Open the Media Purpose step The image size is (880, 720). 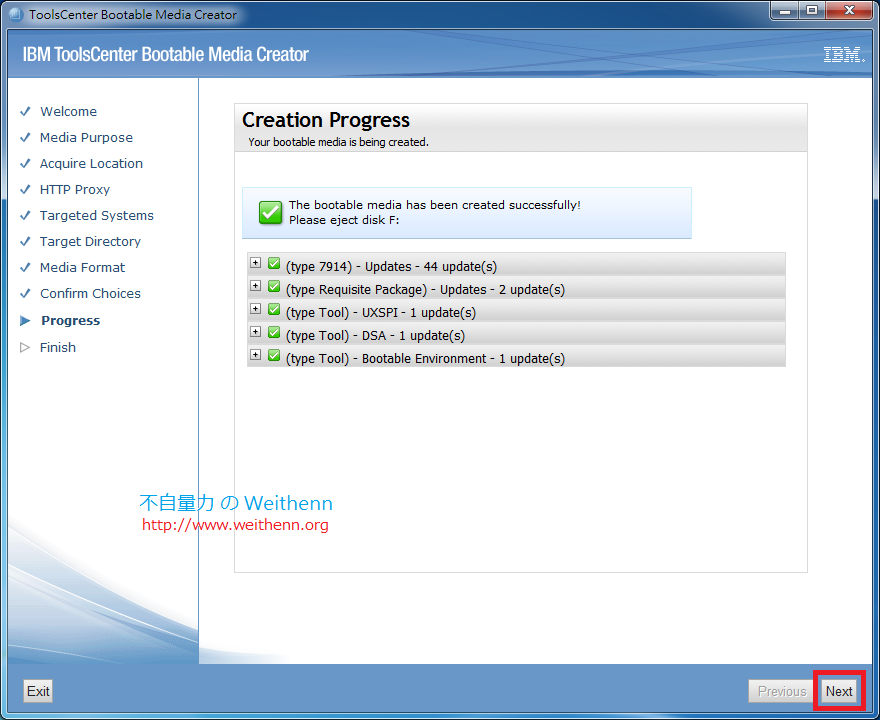click(86, 137)
